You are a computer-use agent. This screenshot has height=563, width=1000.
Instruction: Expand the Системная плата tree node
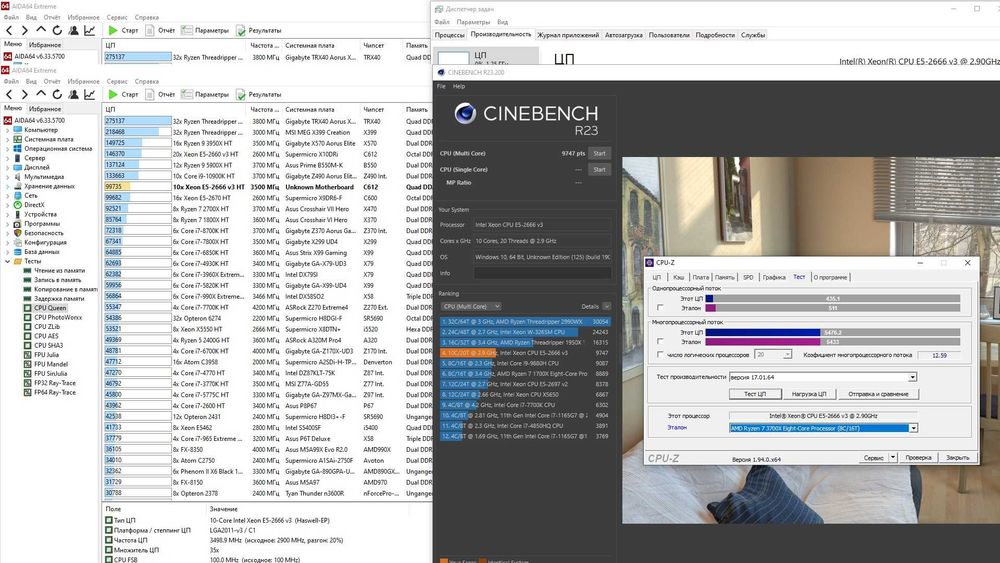(x=8, y=139)
